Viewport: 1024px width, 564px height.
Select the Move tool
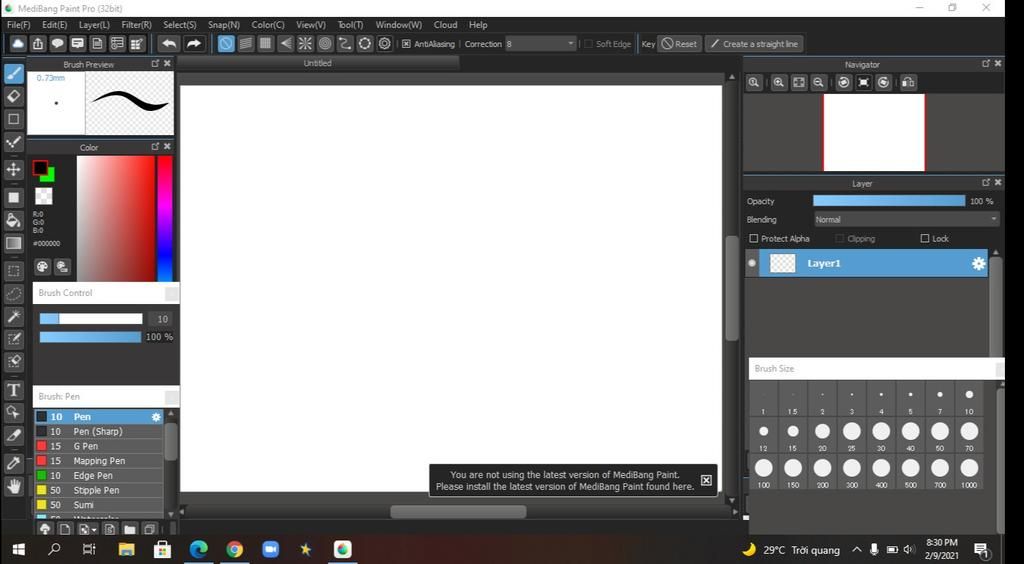click(x=14, y=170)
